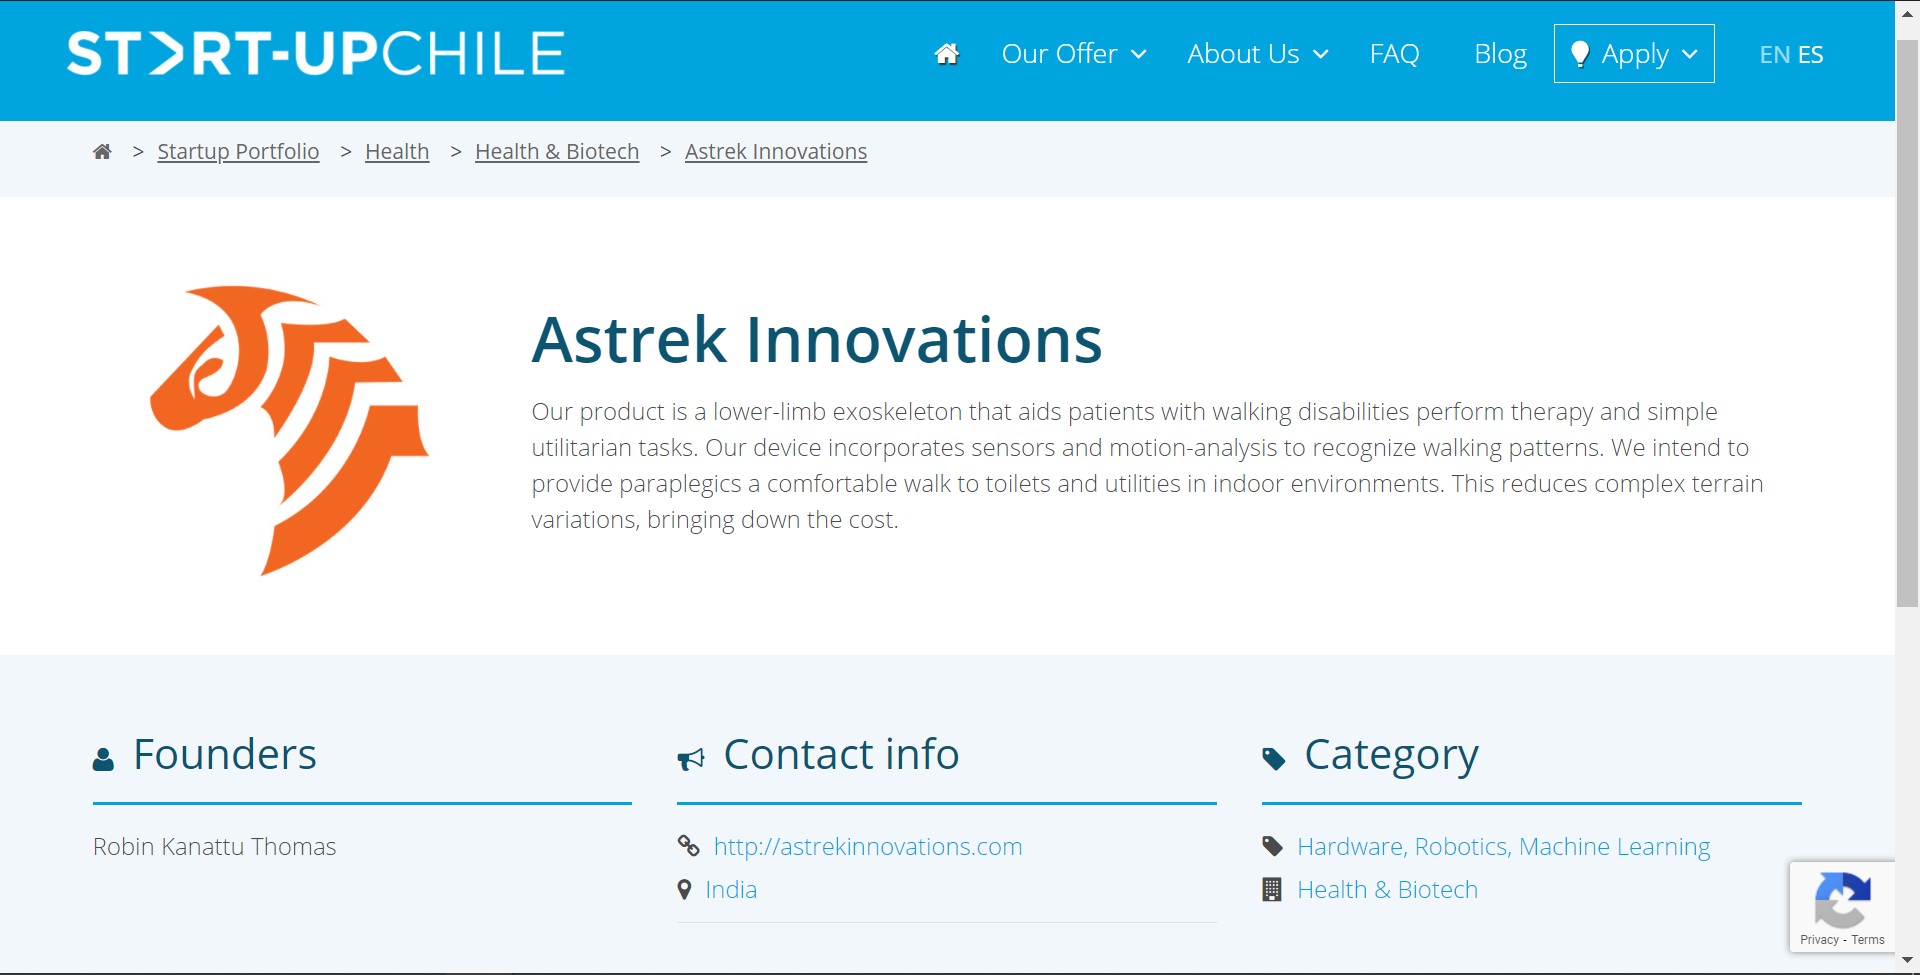Open the Apply dropdown button
The image size is (1920, 975).
[x=1634, y=54]
